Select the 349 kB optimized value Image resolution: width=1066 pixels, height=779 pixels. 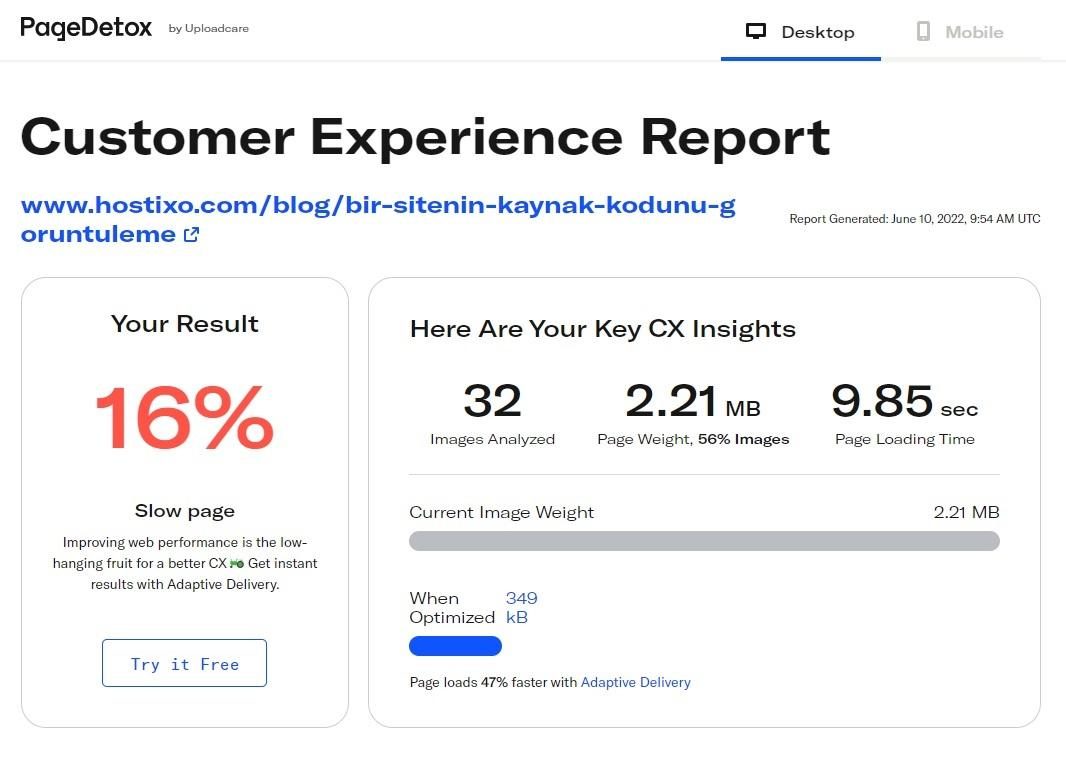[521, 608]
